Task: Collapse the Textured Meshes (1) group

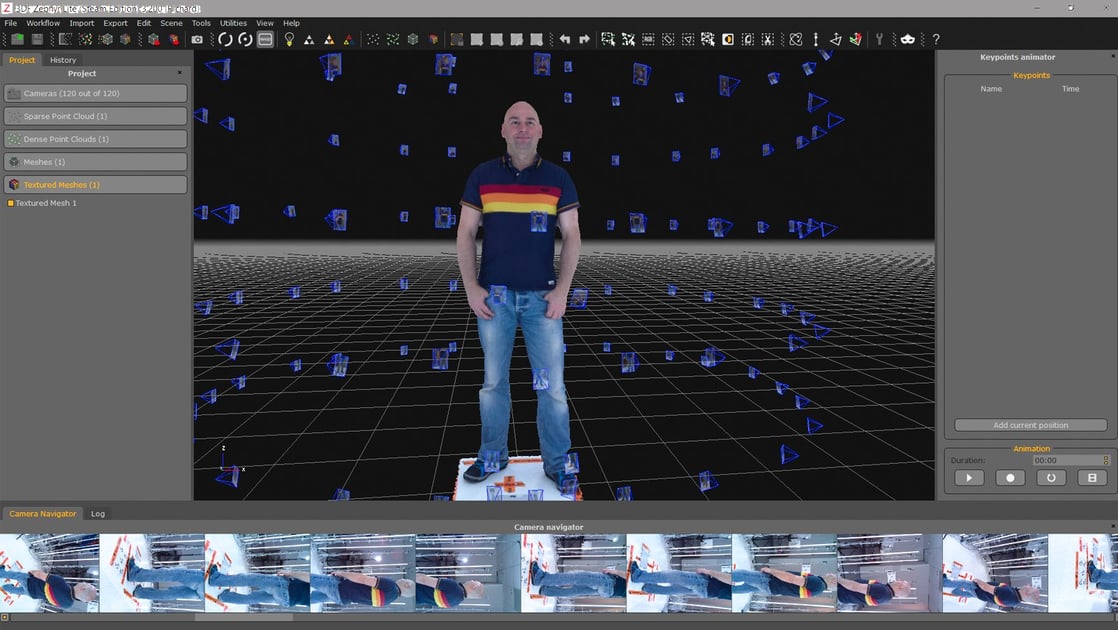Action: [95, 184]
